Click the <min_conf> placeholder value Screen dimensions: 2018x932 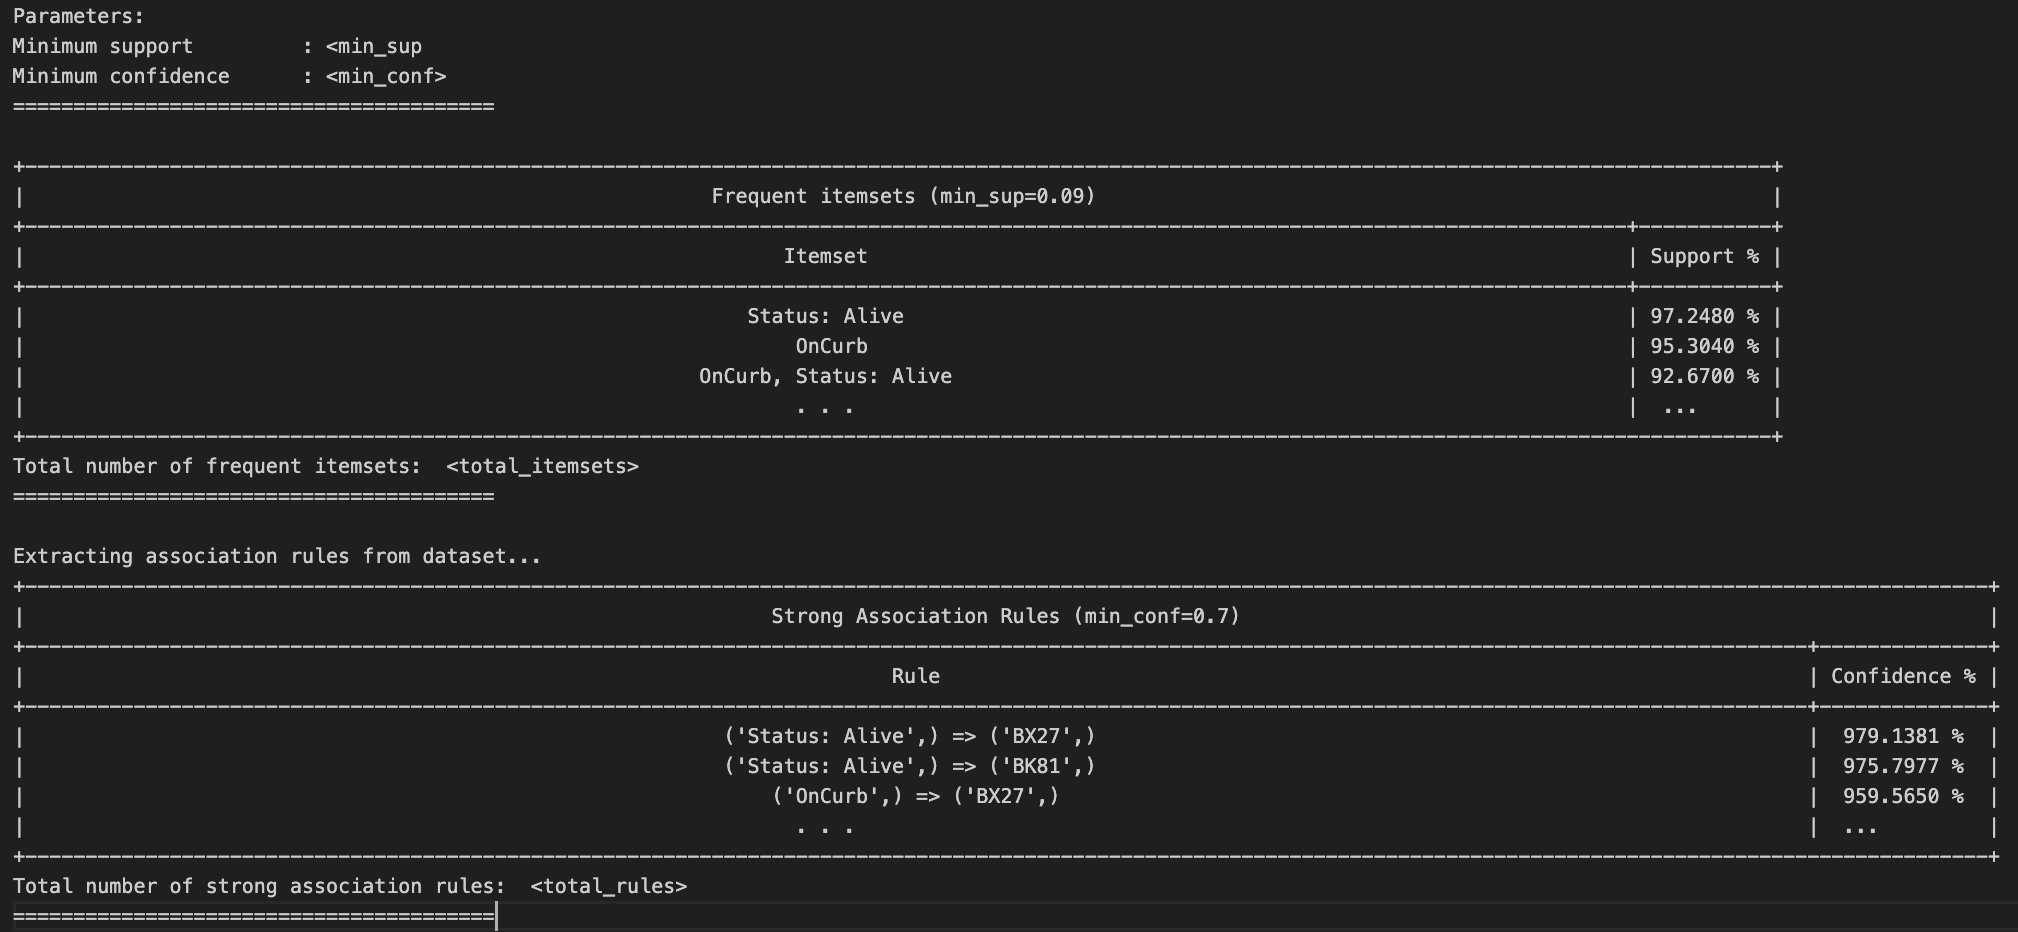click(386, 76)
